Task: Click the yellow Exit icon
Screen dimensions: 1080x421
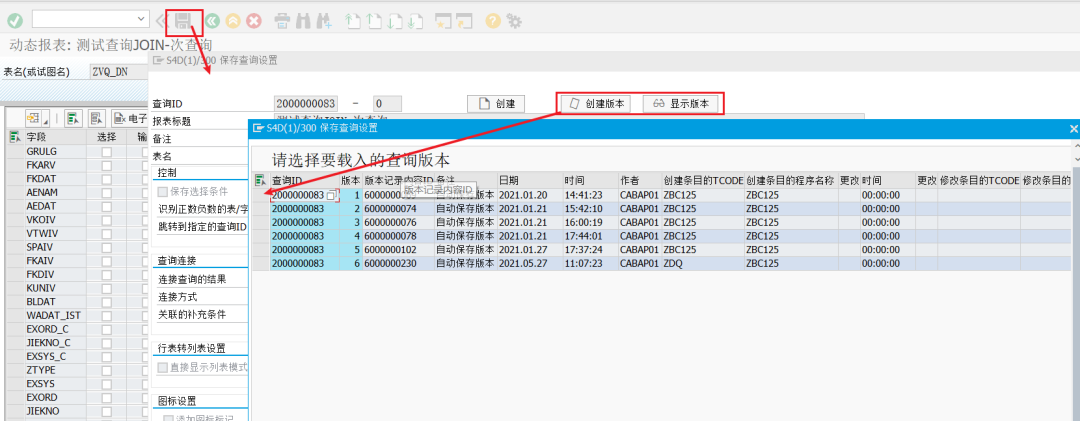Action: point(233,21)
